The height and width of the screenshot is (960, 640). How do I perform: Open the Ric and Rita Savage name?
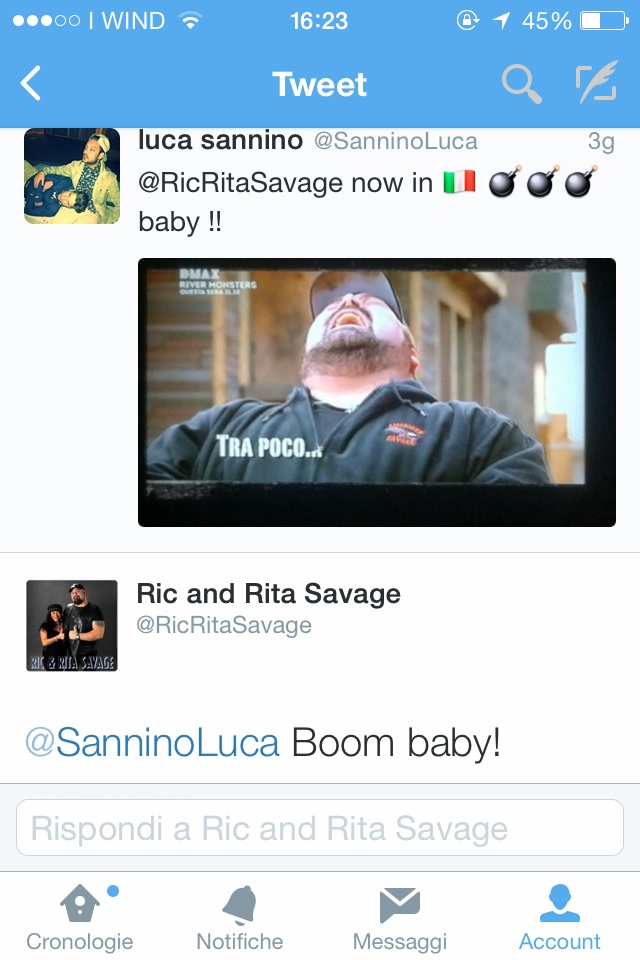coord(268,593)
